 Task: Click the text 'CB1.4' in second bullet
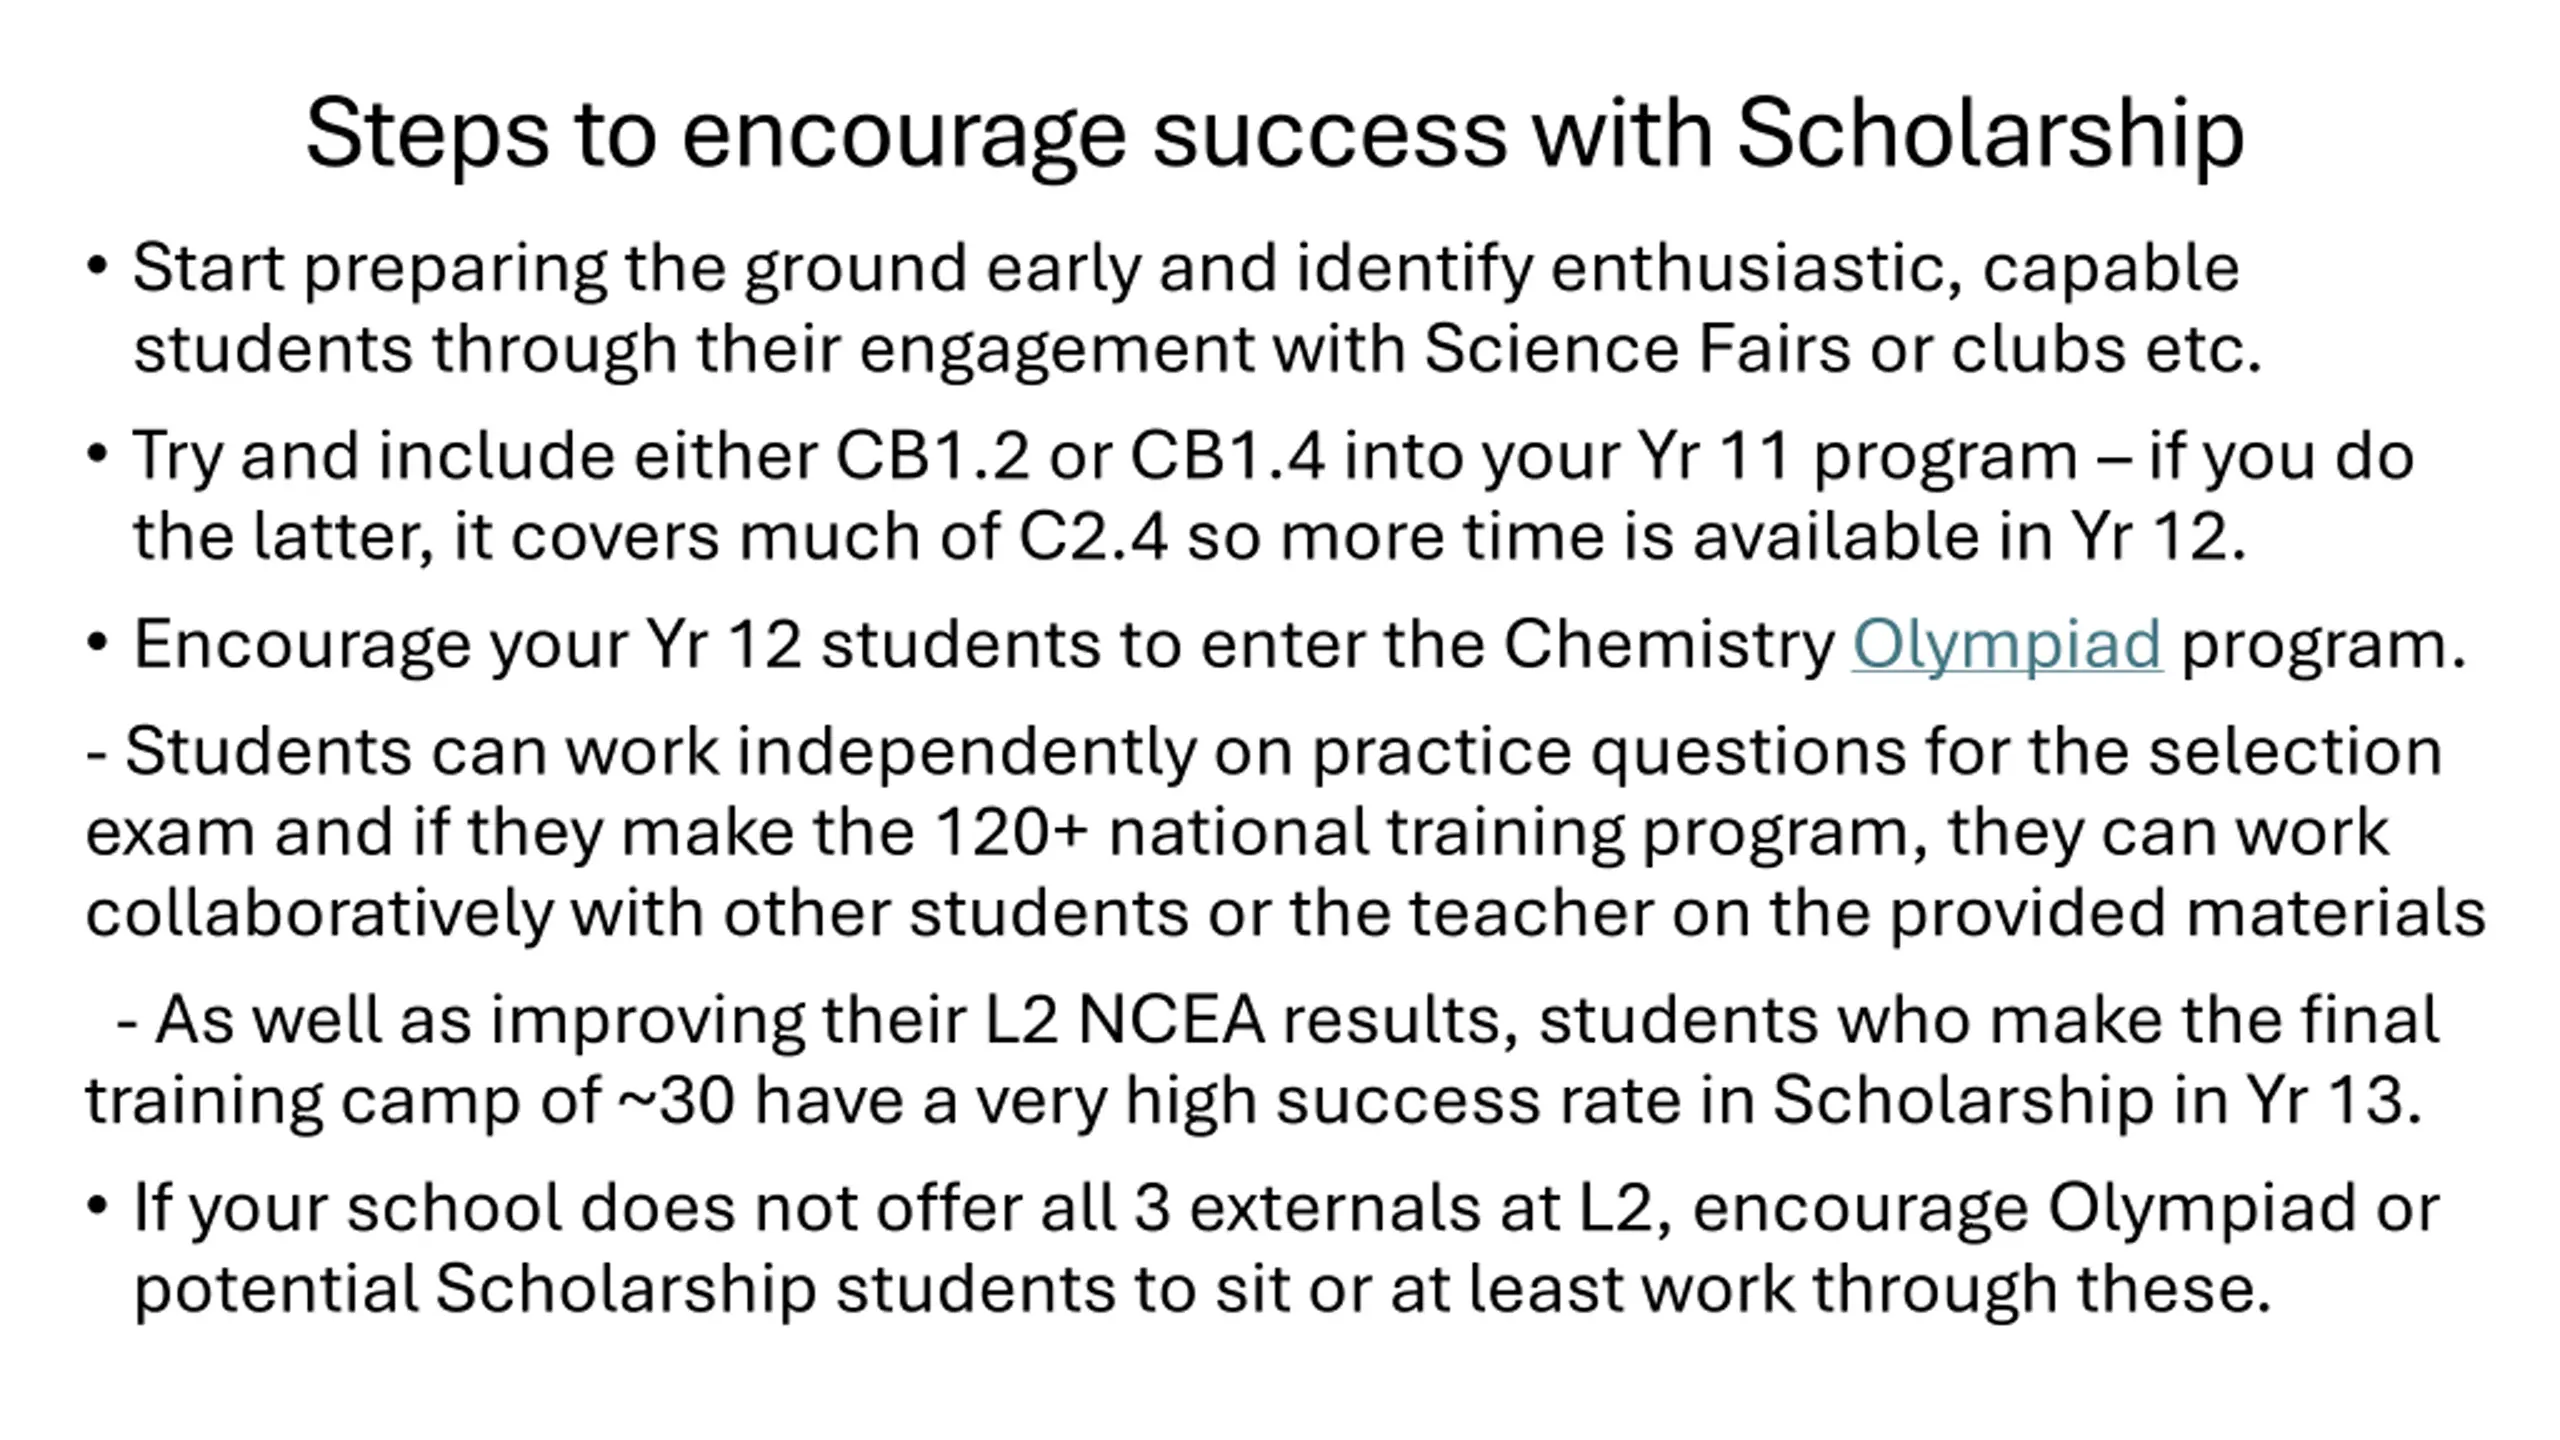pos(1228,456)
